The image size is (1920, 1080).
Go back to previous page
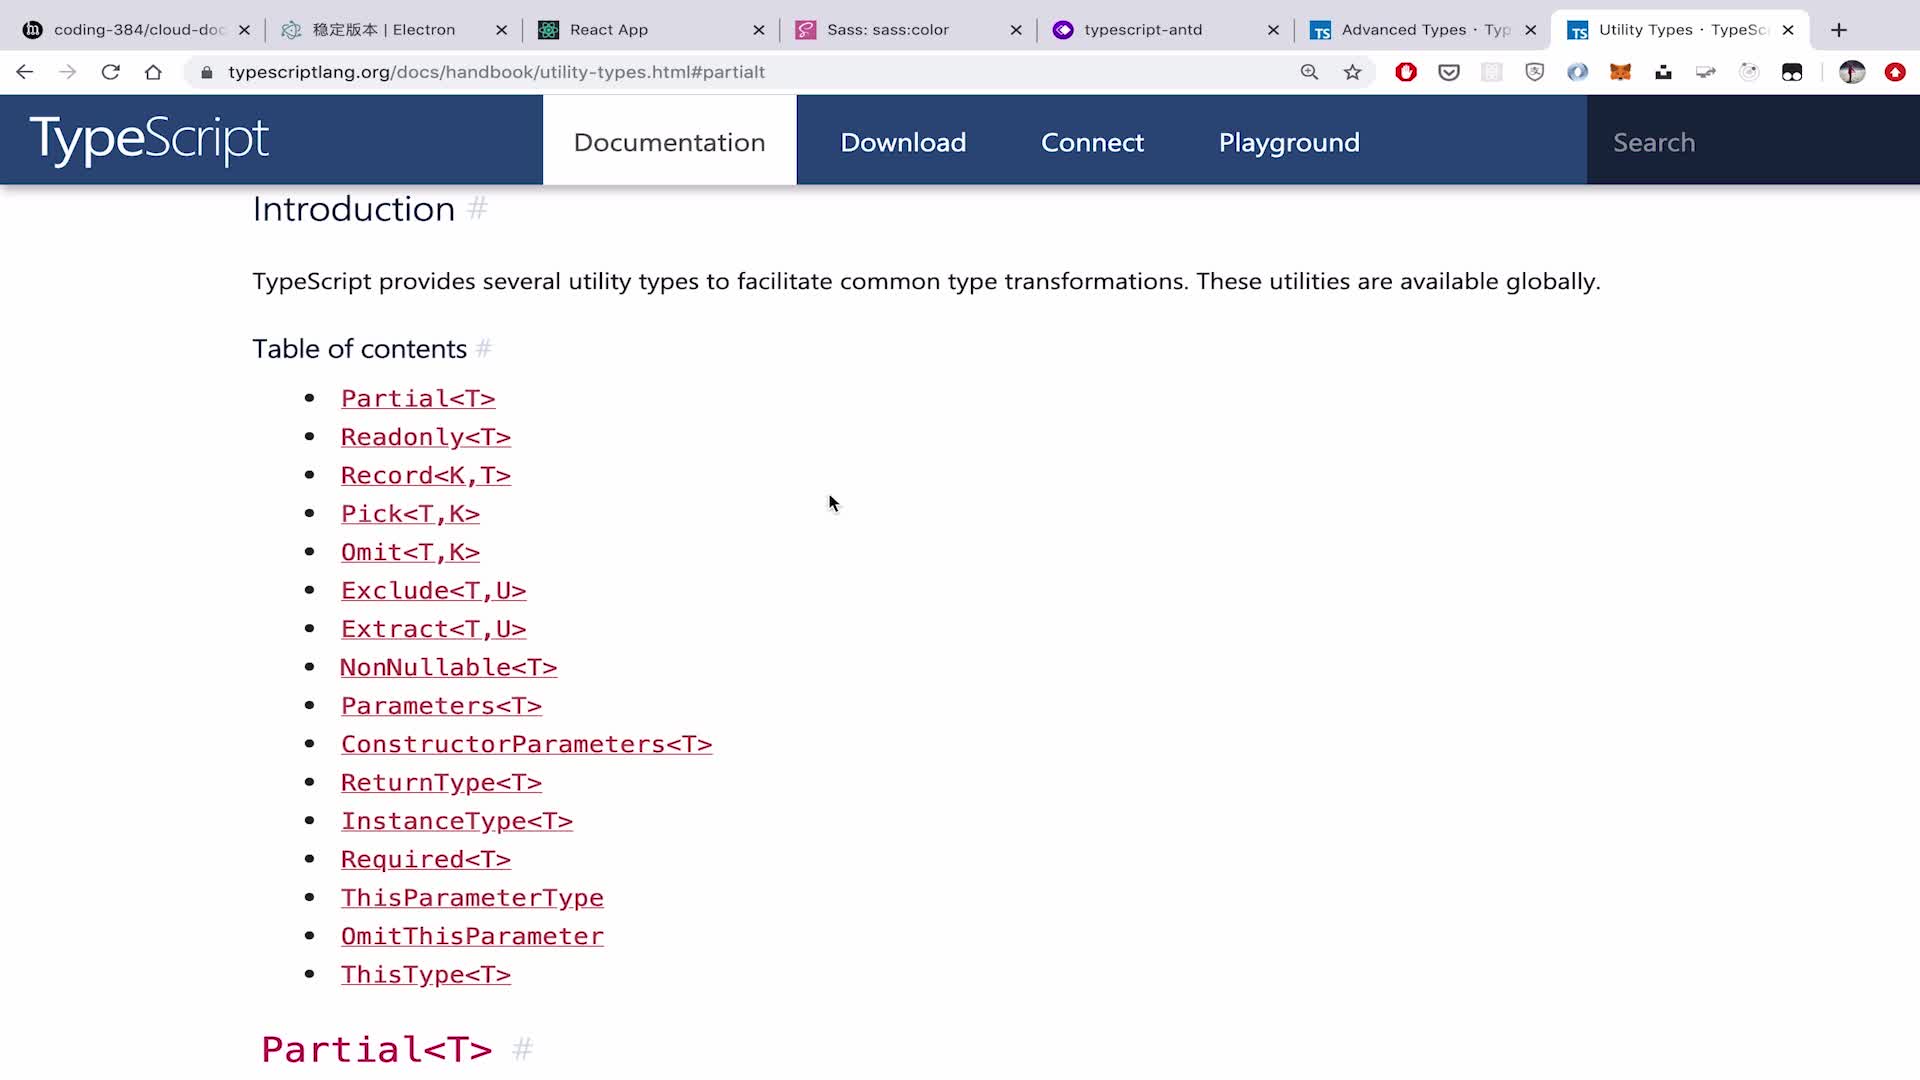point(25,72)
